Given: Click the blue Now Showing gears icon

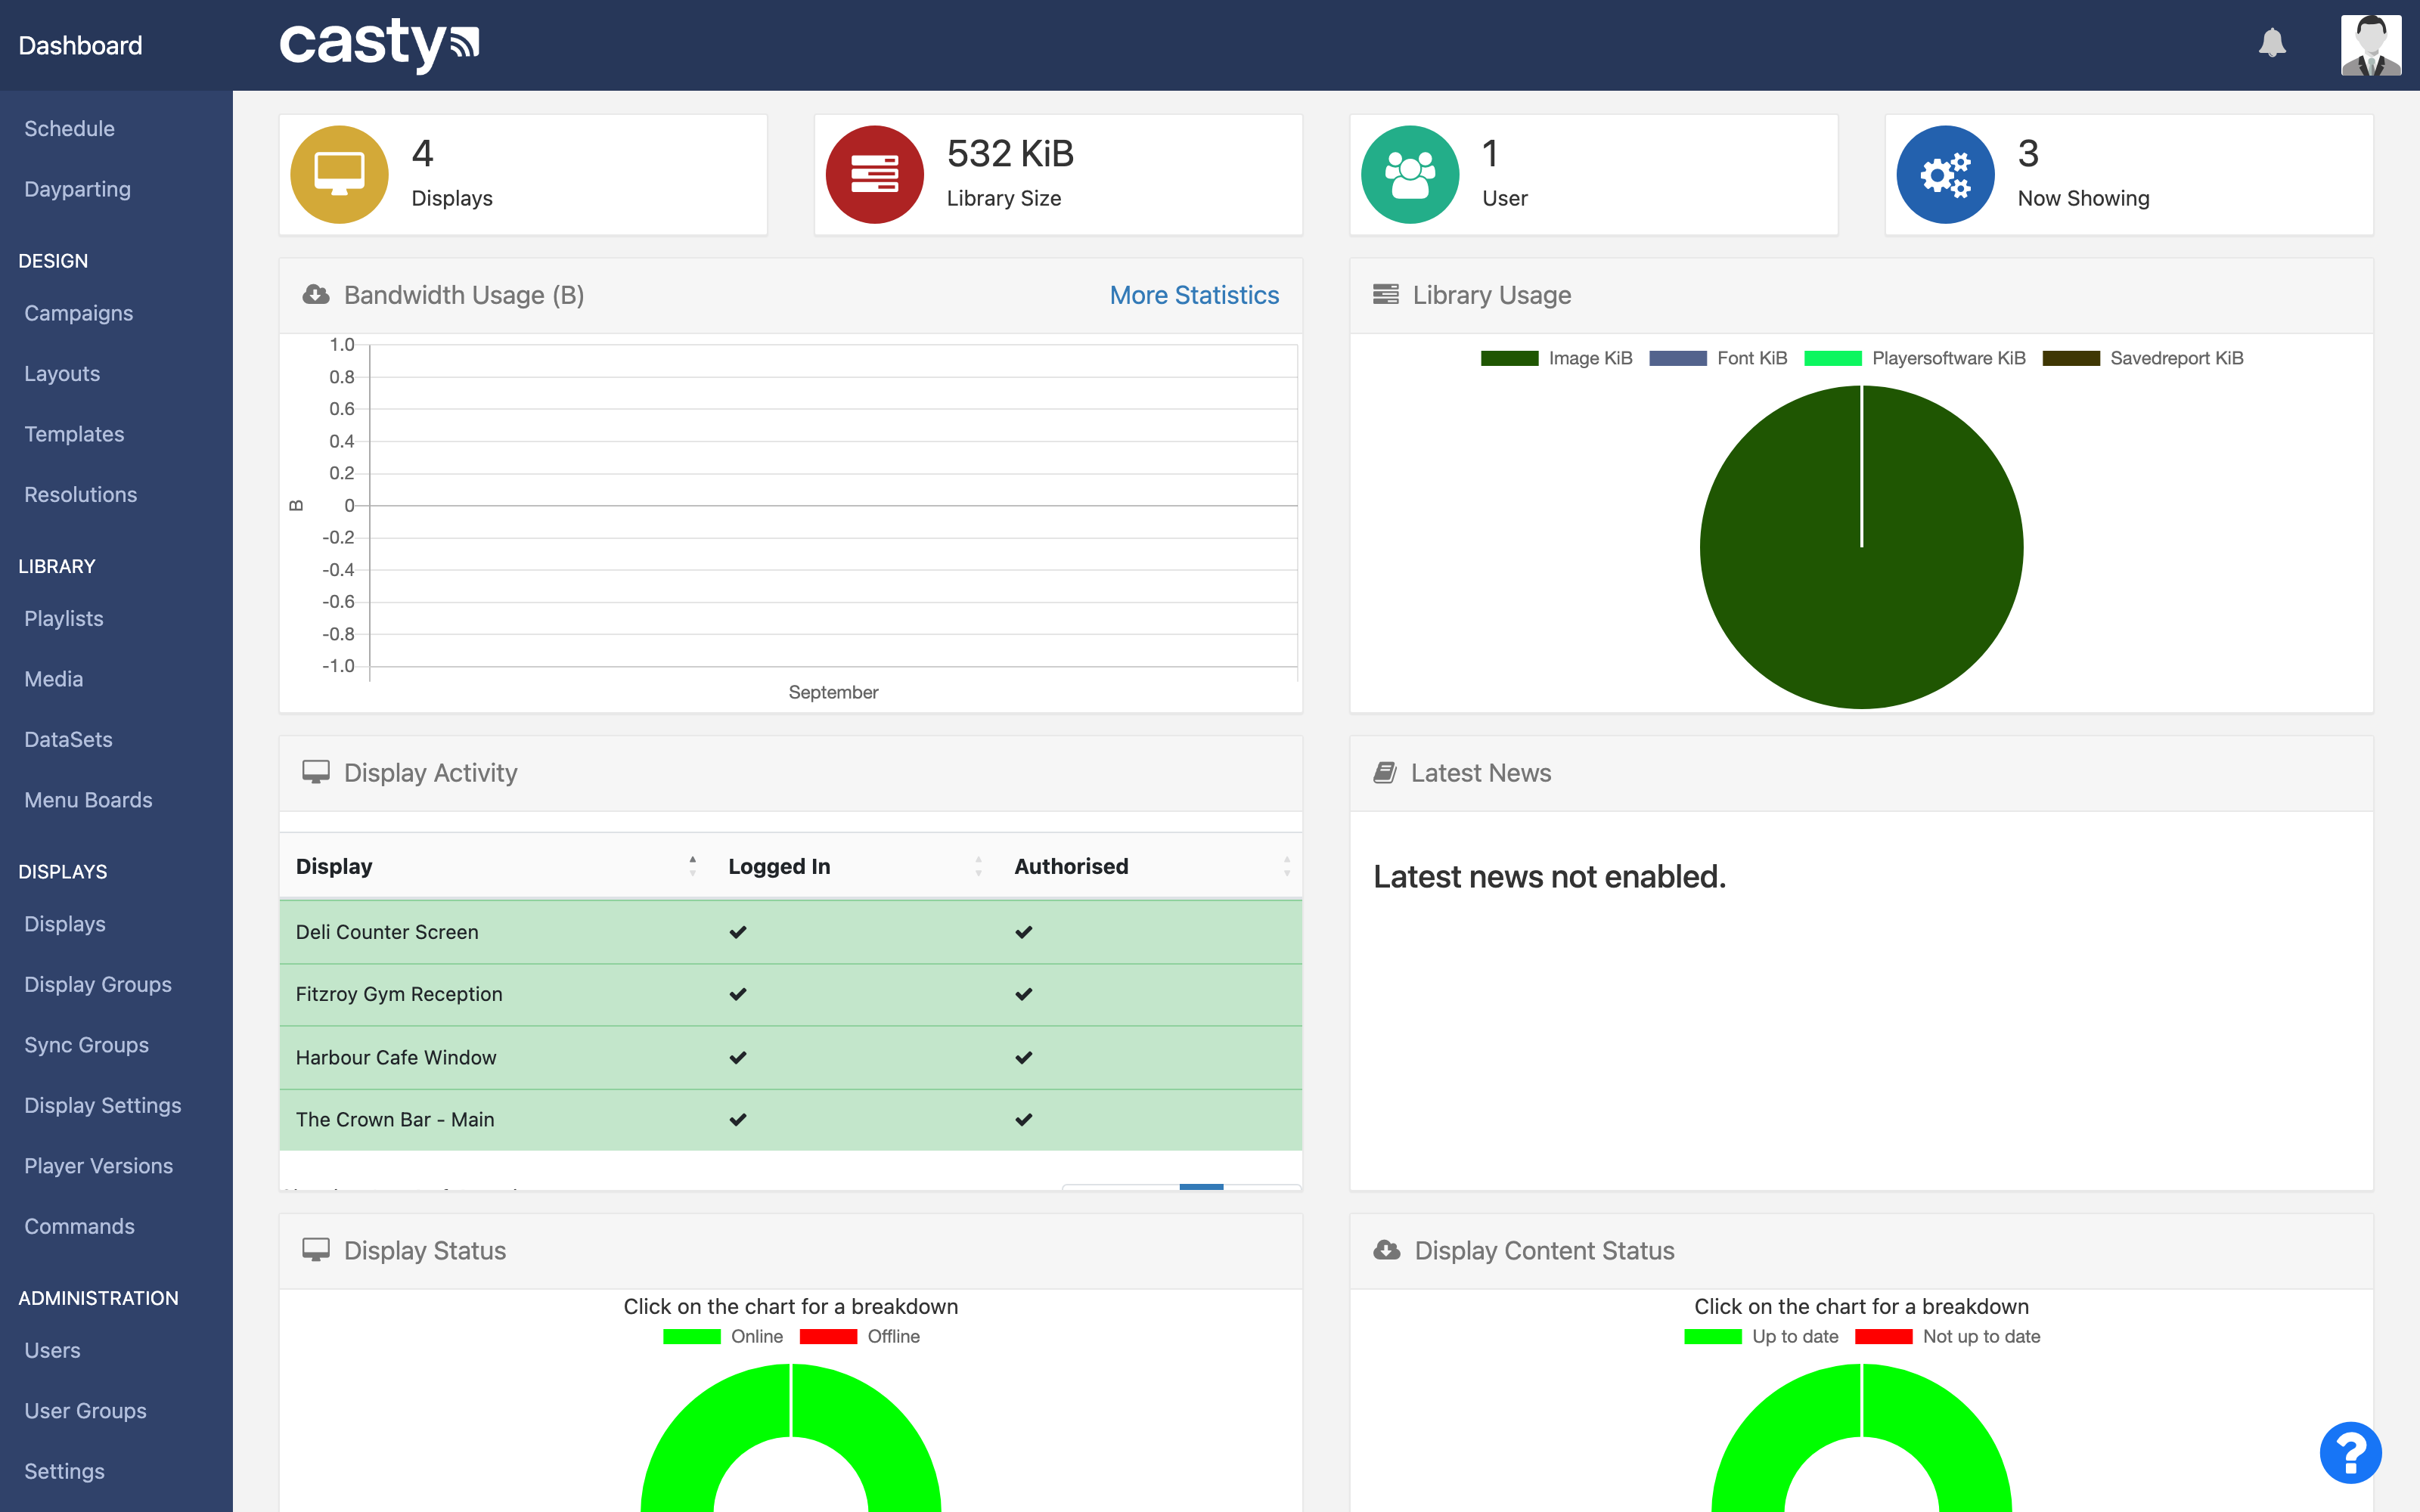Looking at the screenshot, I should [1945, 174].
